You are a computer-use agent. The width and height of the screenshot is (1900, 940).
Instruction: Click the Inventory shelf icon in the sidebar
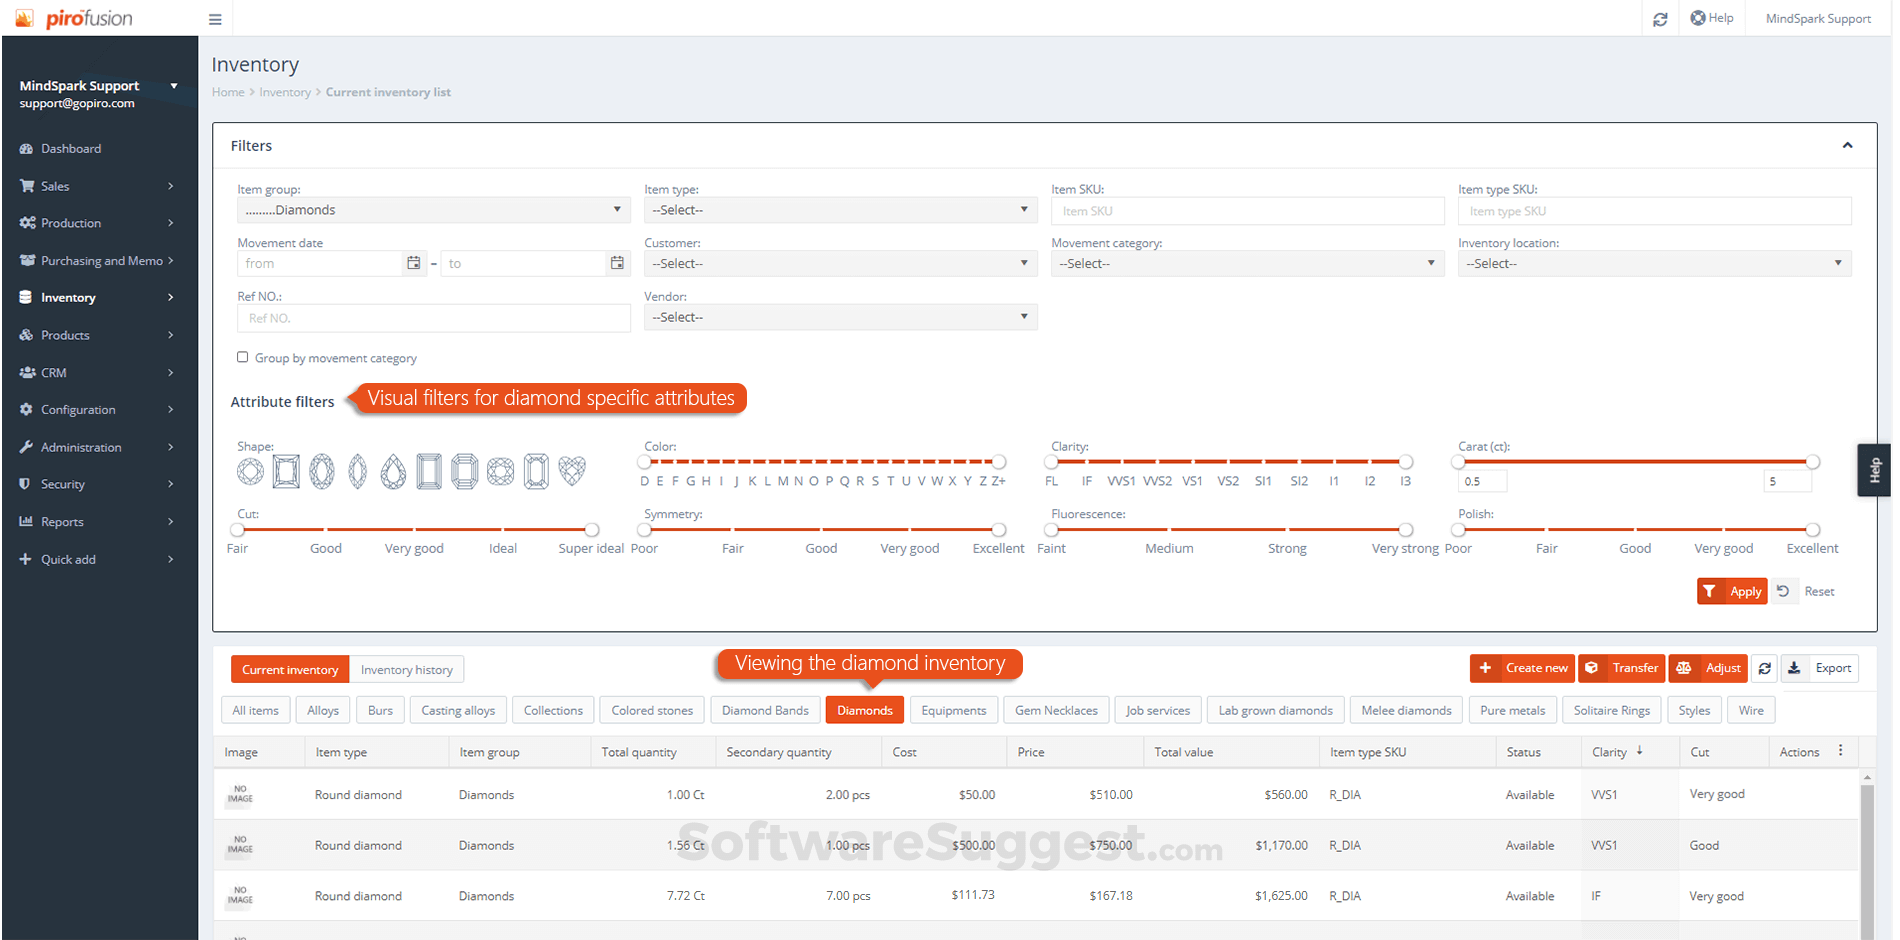point(25,297)
